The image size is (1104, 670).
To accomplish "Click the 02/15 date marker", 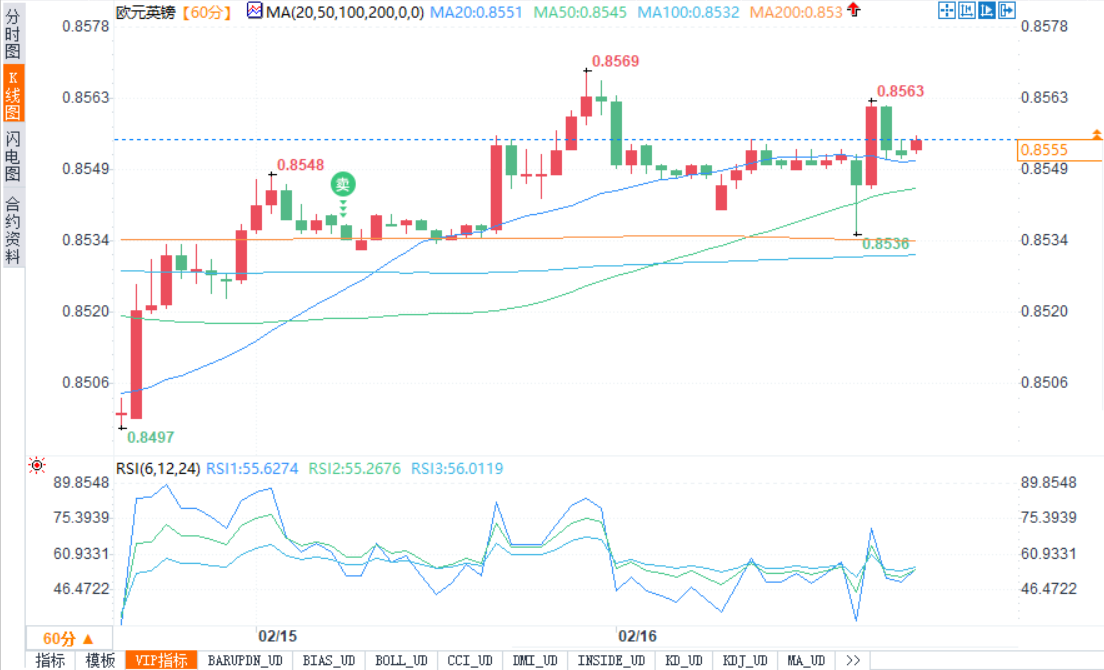I will click(277, 636).
